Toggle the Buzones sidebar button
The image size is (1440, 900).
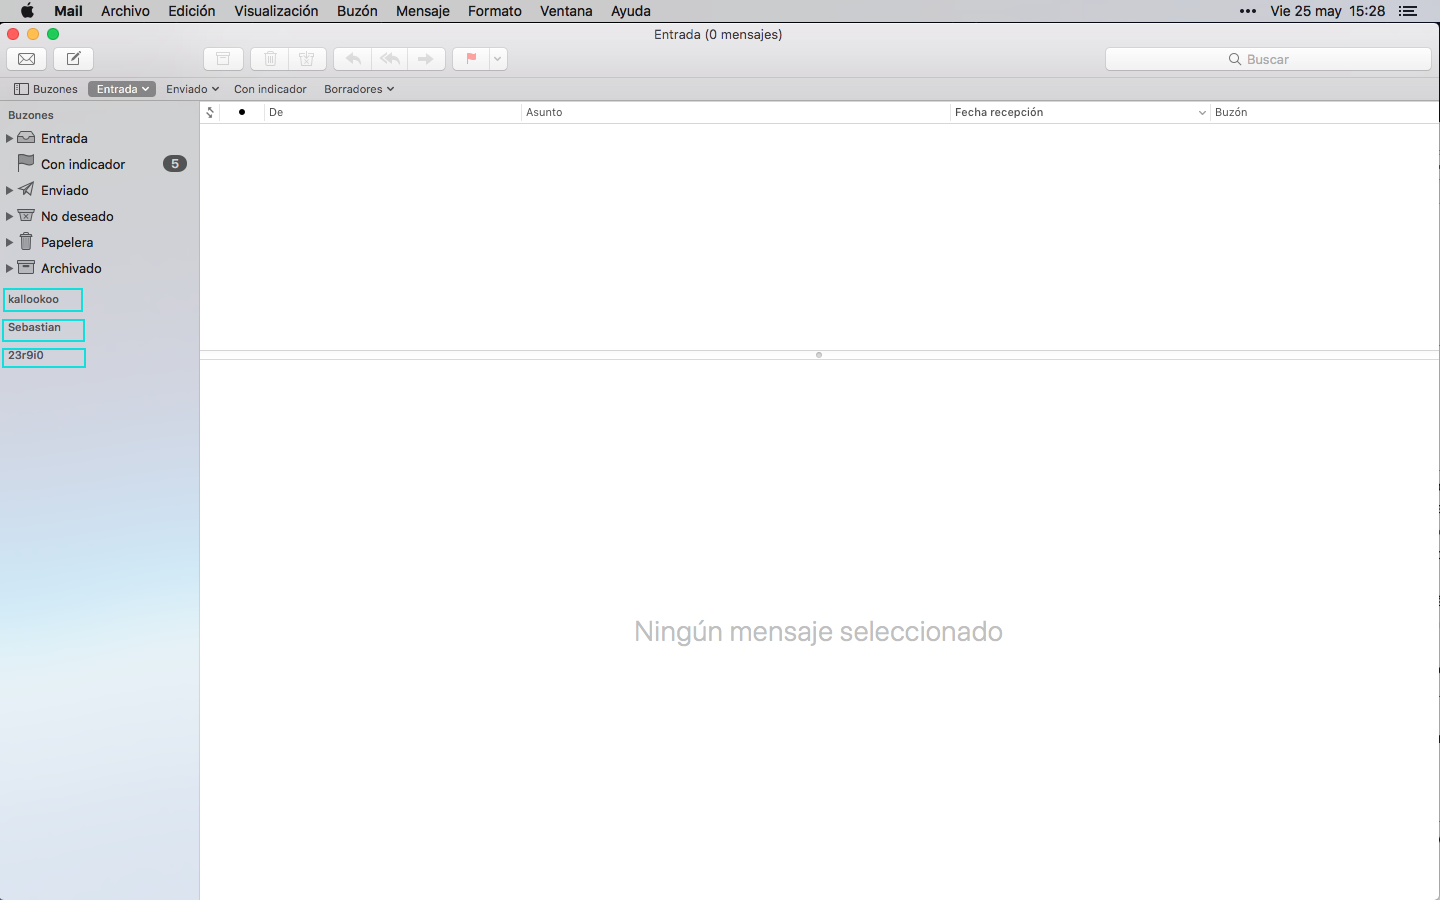(46, 89)
